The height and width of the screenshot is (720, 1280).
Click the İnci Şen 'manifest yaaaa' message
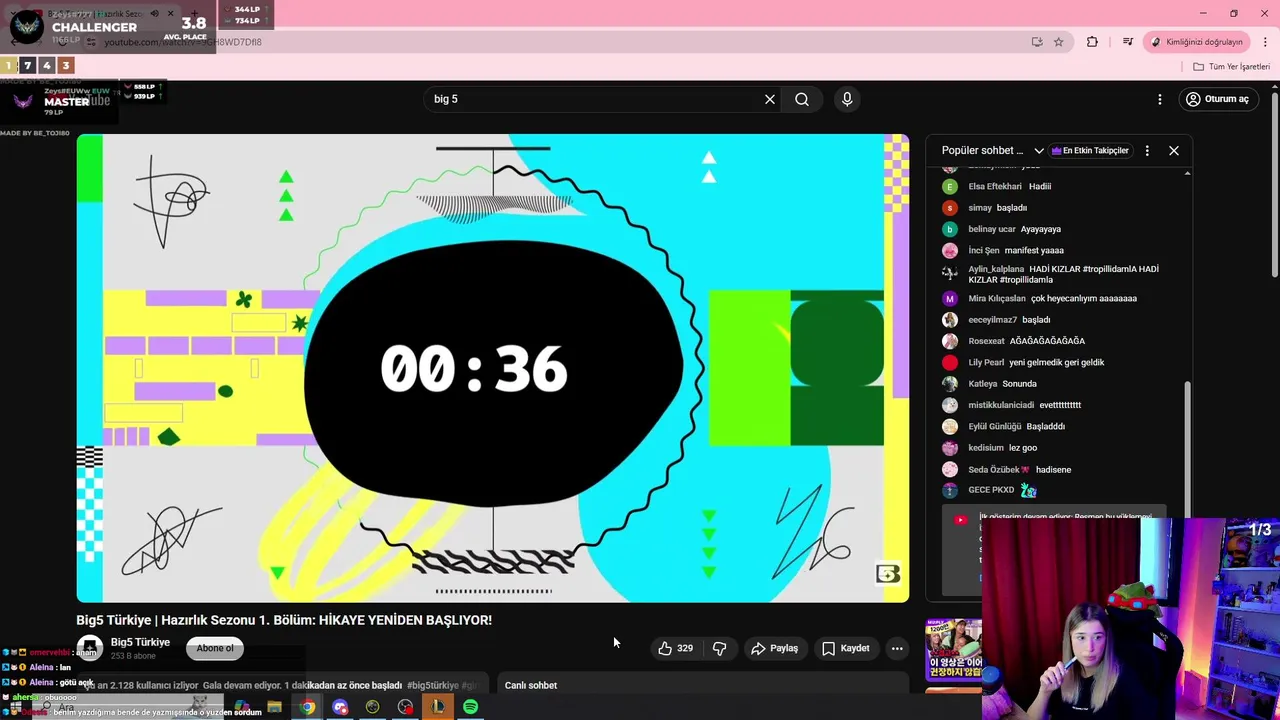pyautogui.click(x=1058, y=250)
